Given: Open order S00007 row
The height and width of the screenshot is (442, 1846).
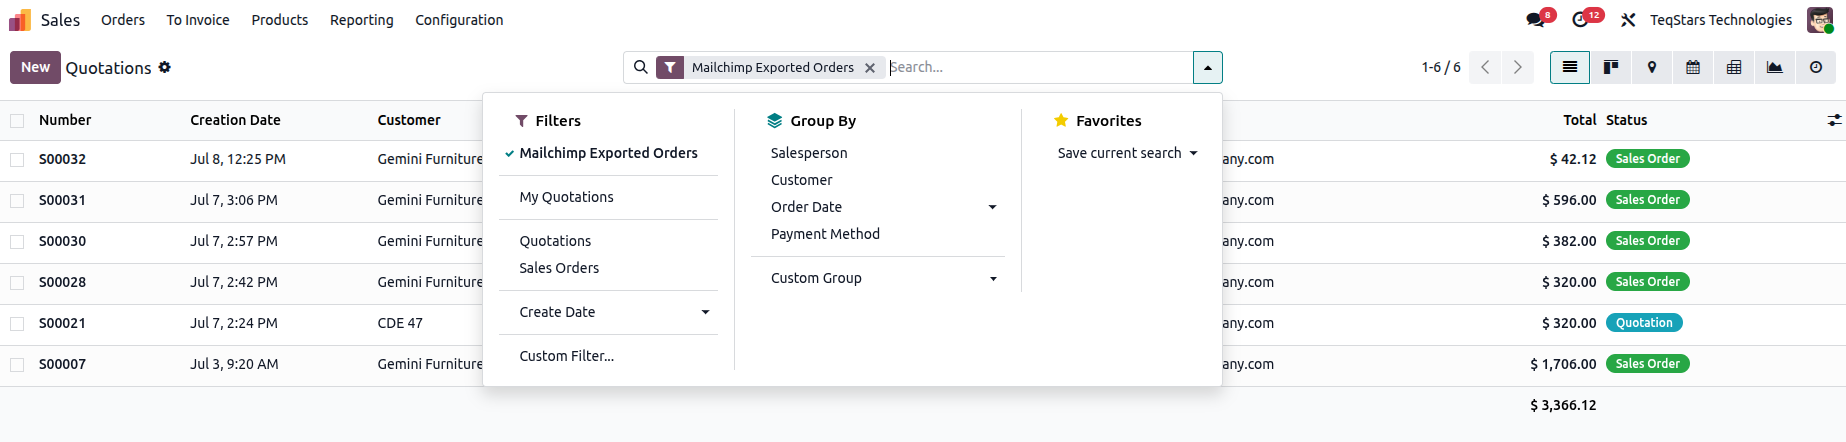Looking at the screenshot, I should click(x=923, y=364).
